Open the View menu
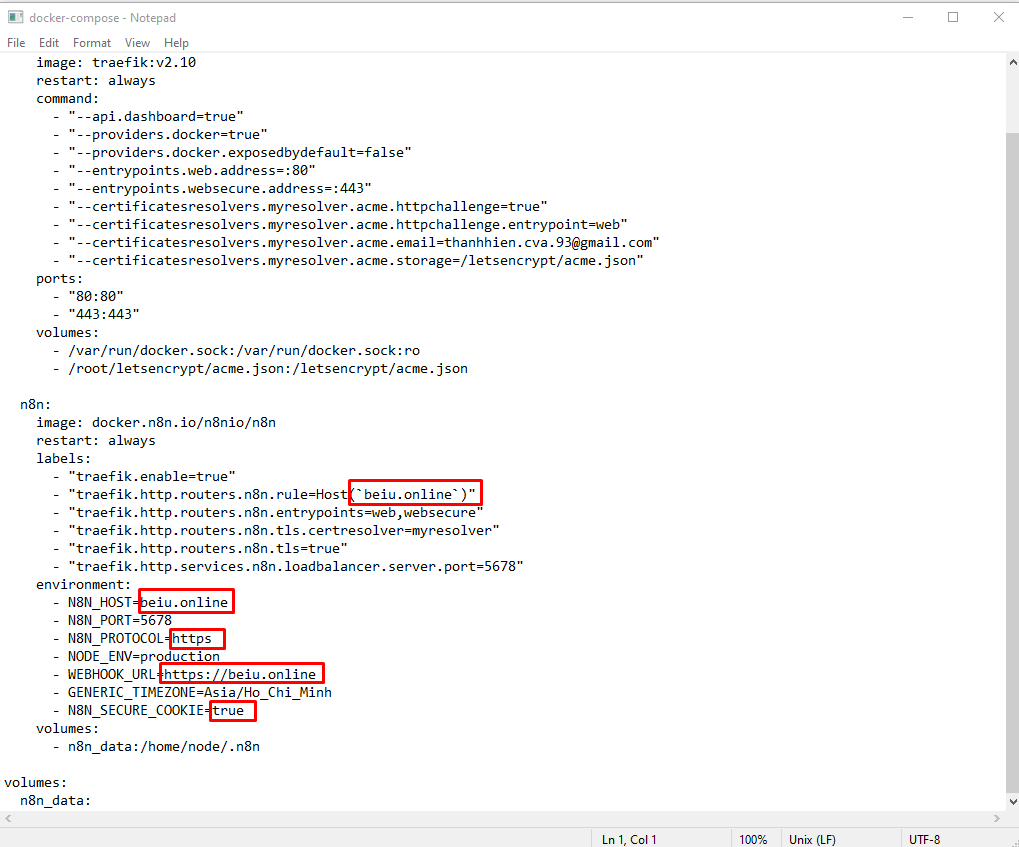Image resolution: width=1019 pixels, height=847 pixels. point(137,43)
